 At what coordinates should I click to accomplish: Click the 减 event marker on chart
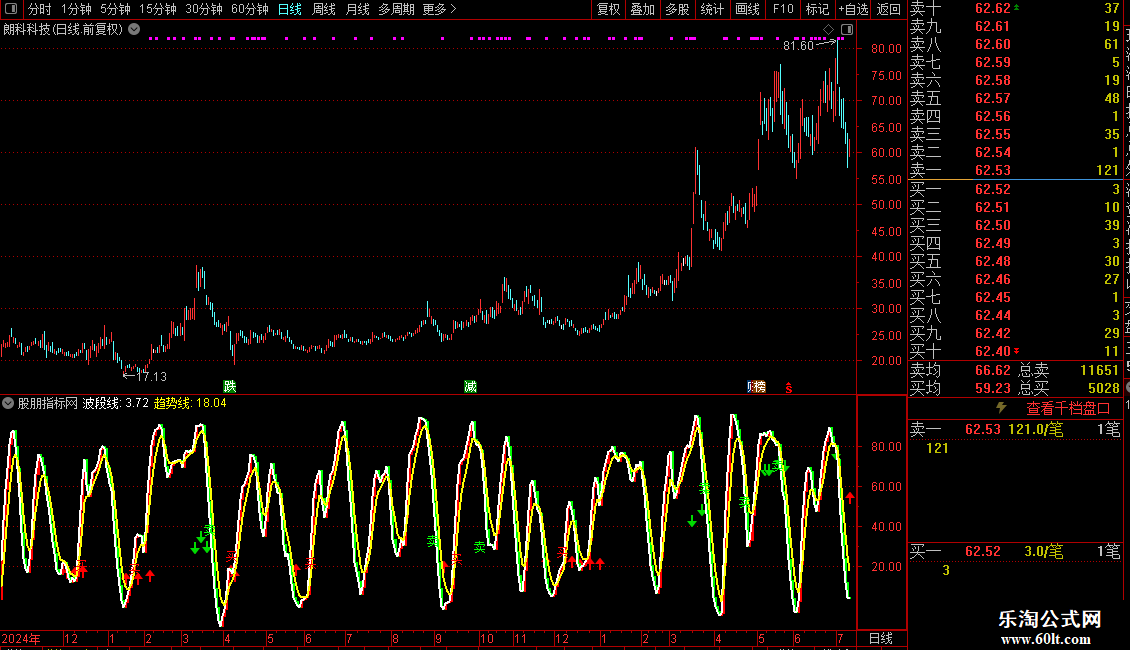tap(470, 387)
